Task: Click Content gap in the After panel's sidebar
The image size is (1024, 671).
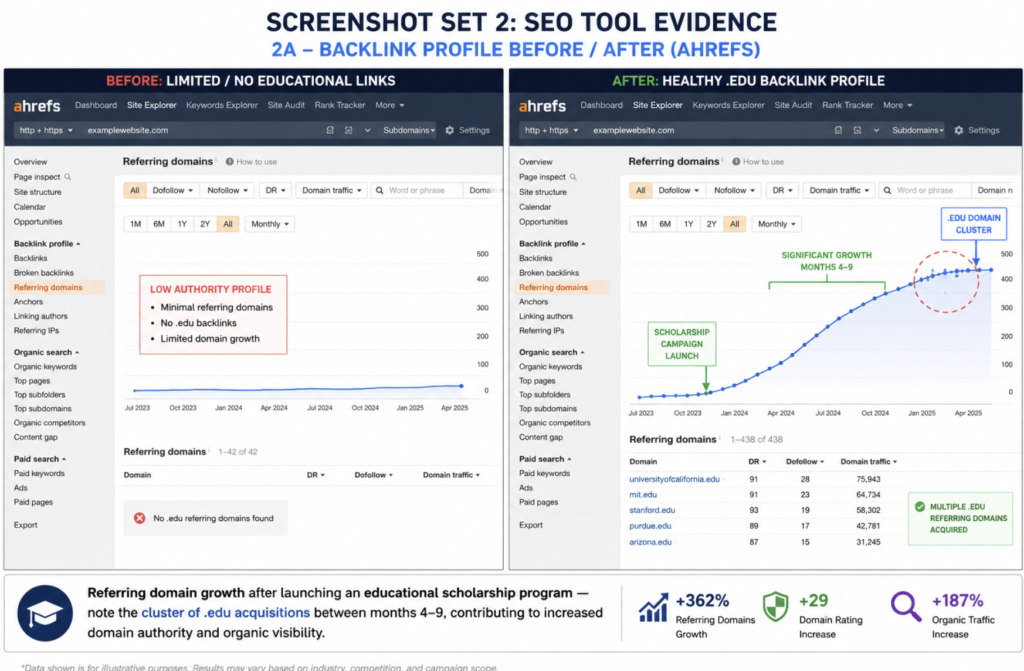Action: click(x=541, y=437)
